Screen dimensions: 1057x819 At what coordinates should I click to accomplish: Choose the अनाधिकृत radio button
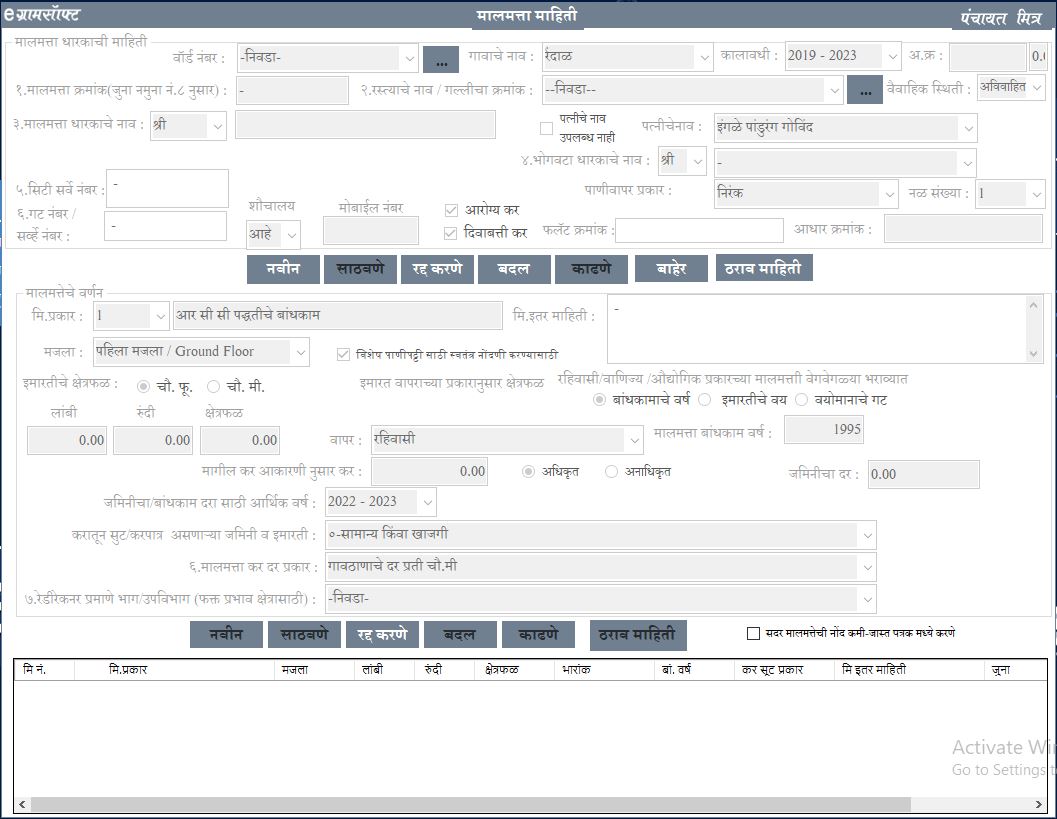click(612, 471)
